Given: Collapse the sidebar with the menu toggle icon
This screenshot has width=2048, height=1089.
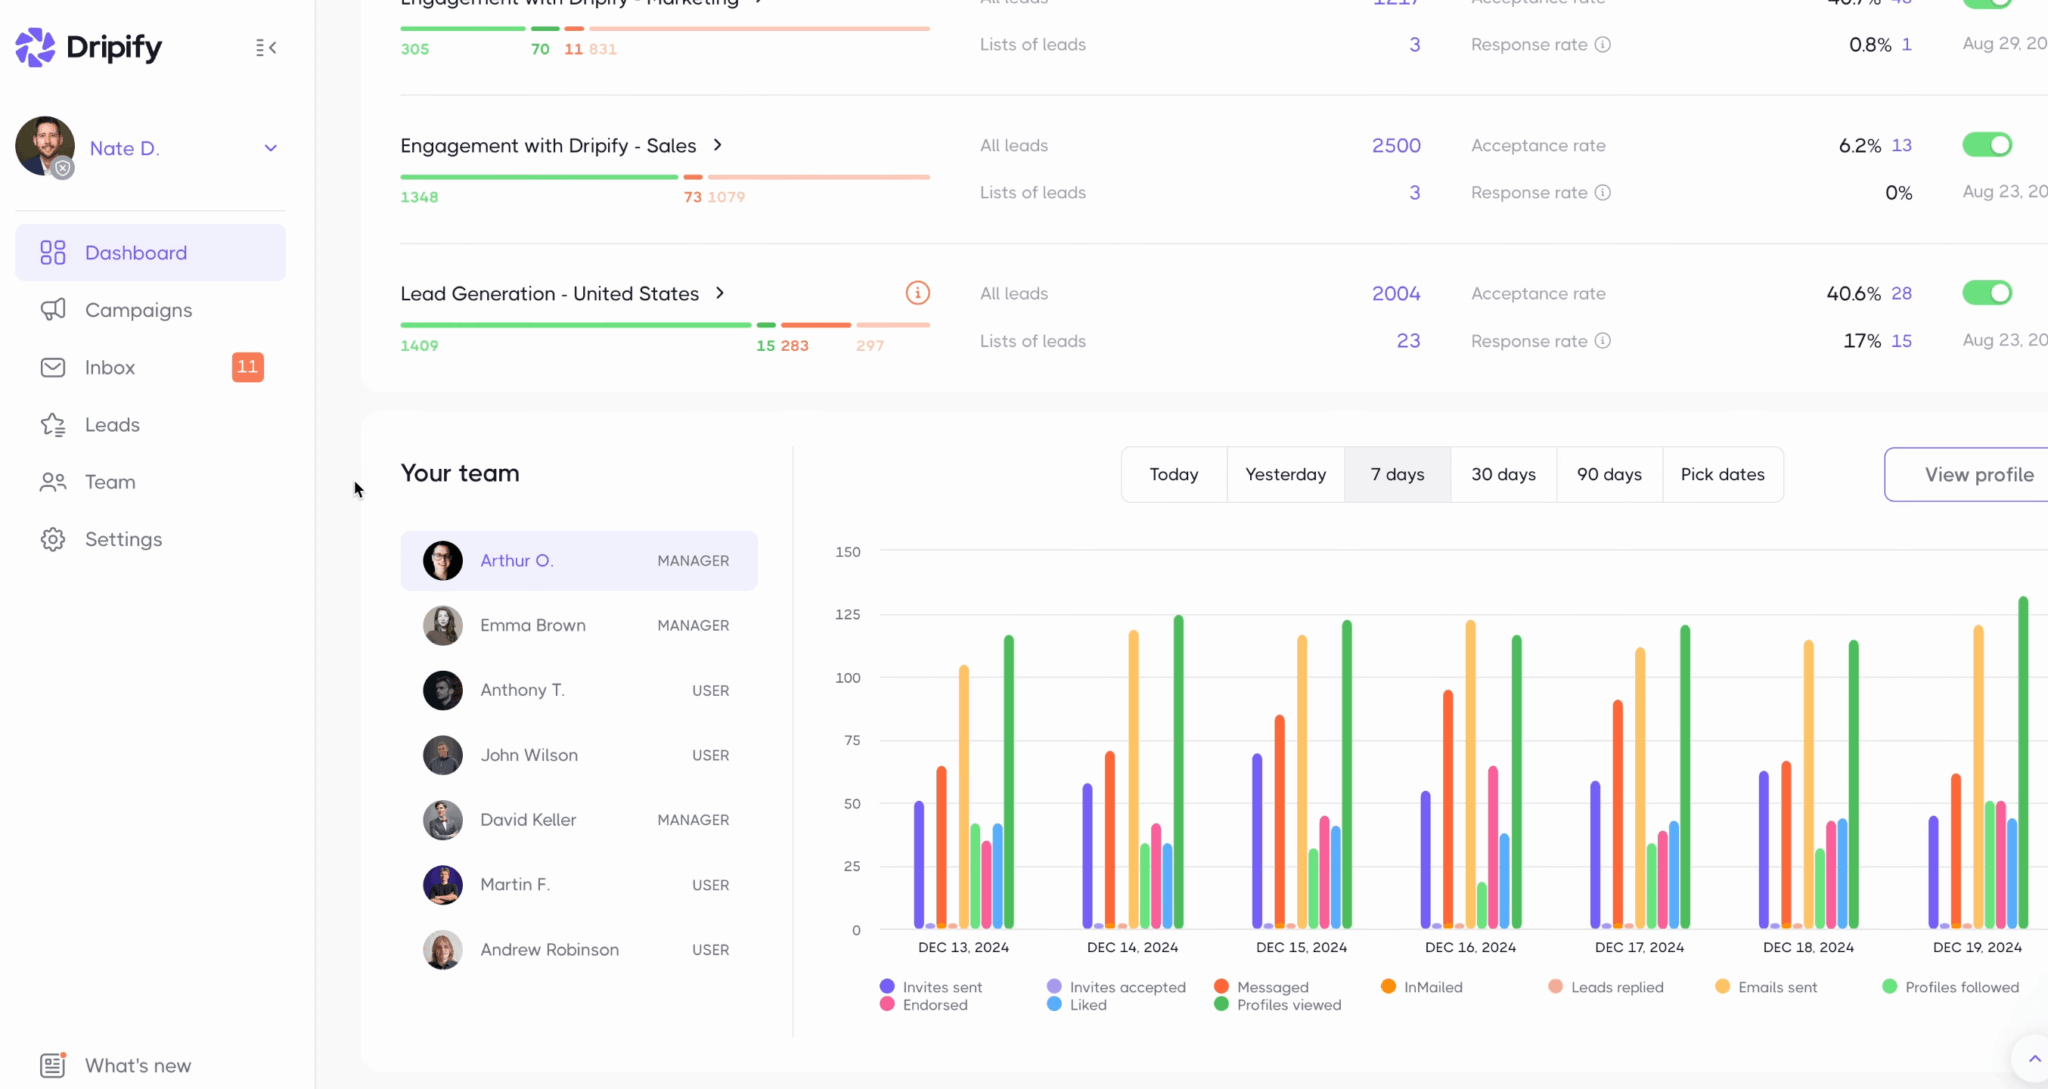Looking at the screenshot, I should [x=266, y=47].
